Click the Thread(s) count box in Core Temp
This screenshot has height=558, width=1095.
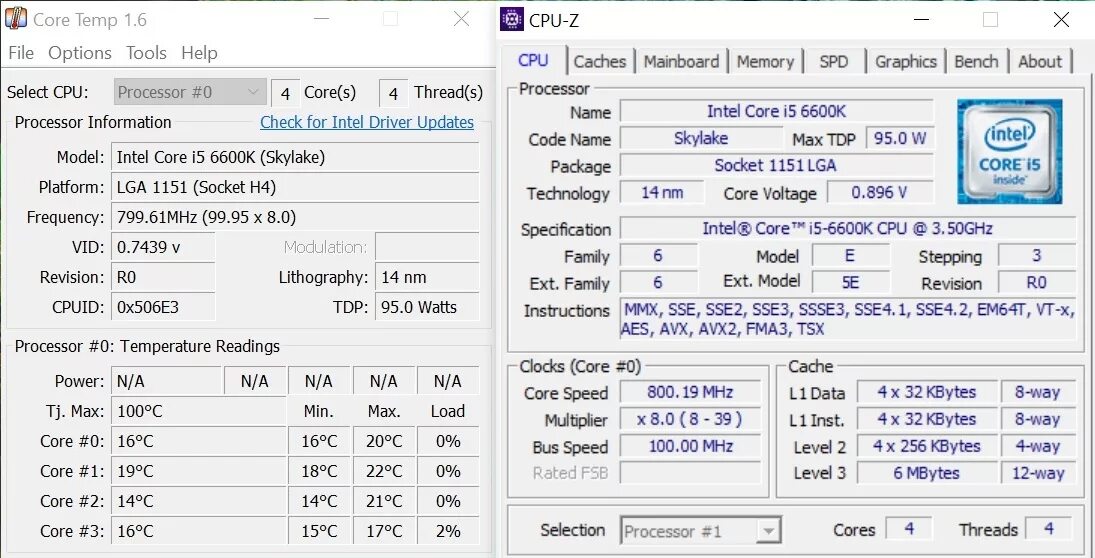[x=394, y=93]
